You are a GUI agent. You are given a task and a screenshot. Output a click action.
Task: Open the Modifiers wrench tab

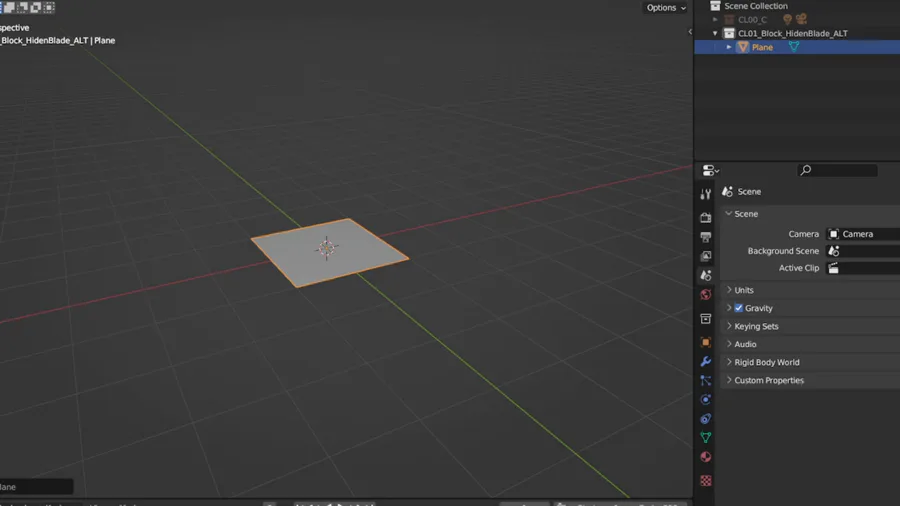coord(705,361)
